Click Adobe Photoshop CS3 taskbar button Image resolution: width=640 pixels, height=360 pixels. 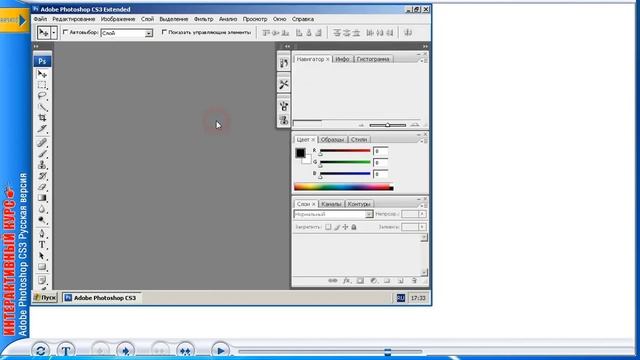[x=101, y=298]
